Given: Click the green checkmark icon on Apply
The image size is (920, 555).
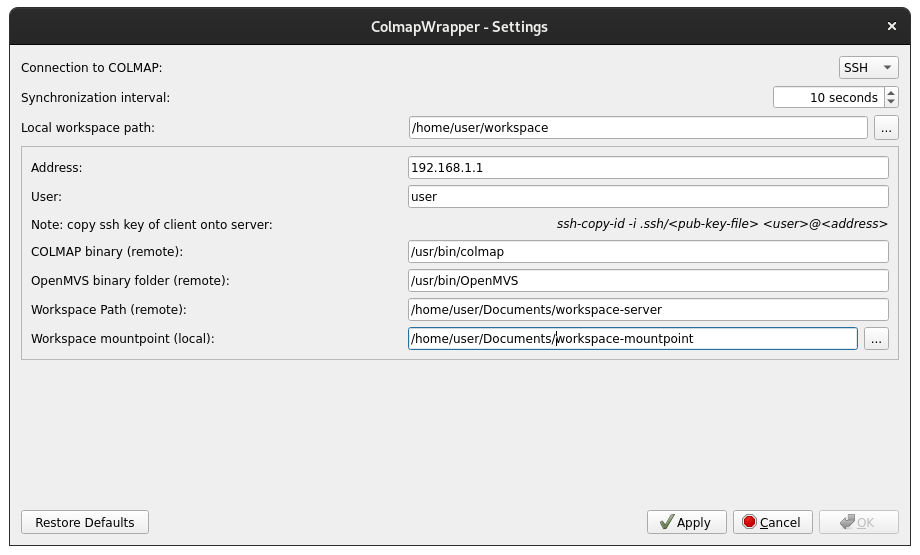Looking at the screenshot, I should [665, 522].
